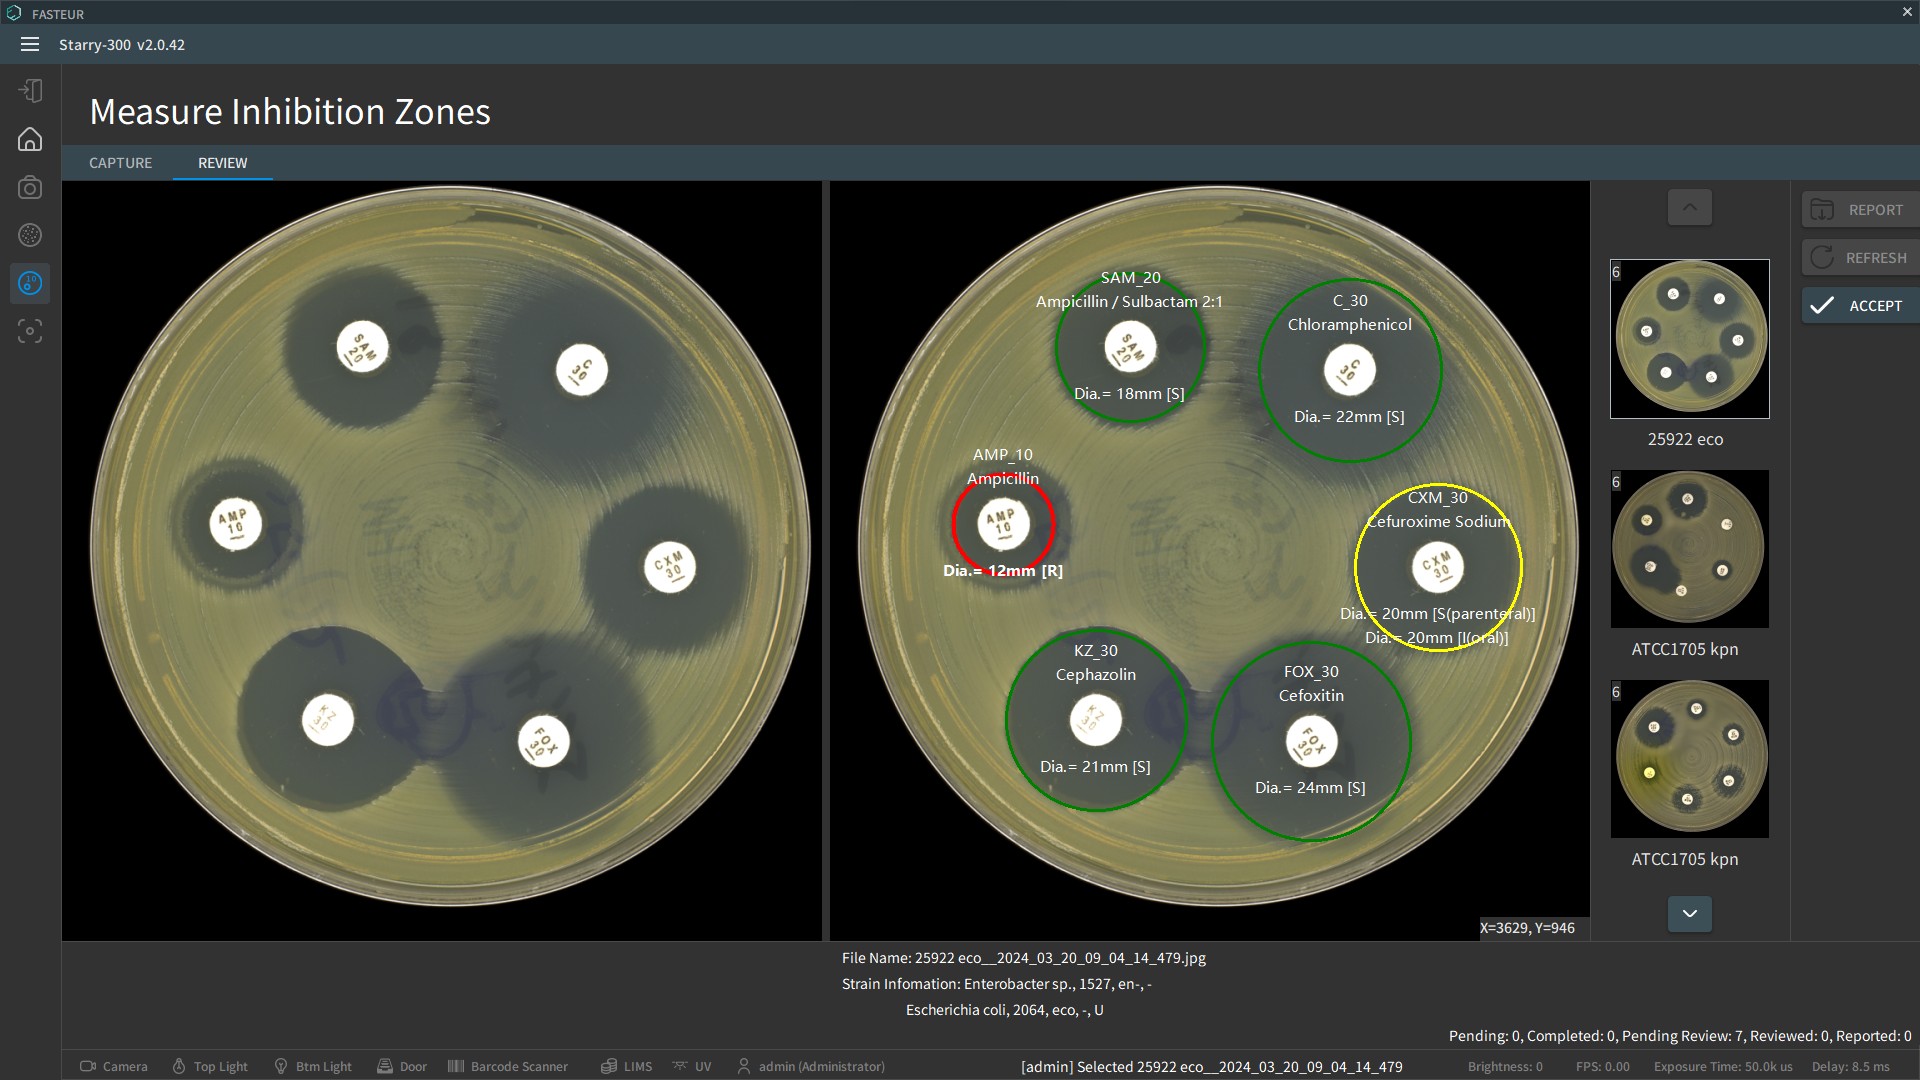Toggle Top Light in status bar

tap(209, 1066)
